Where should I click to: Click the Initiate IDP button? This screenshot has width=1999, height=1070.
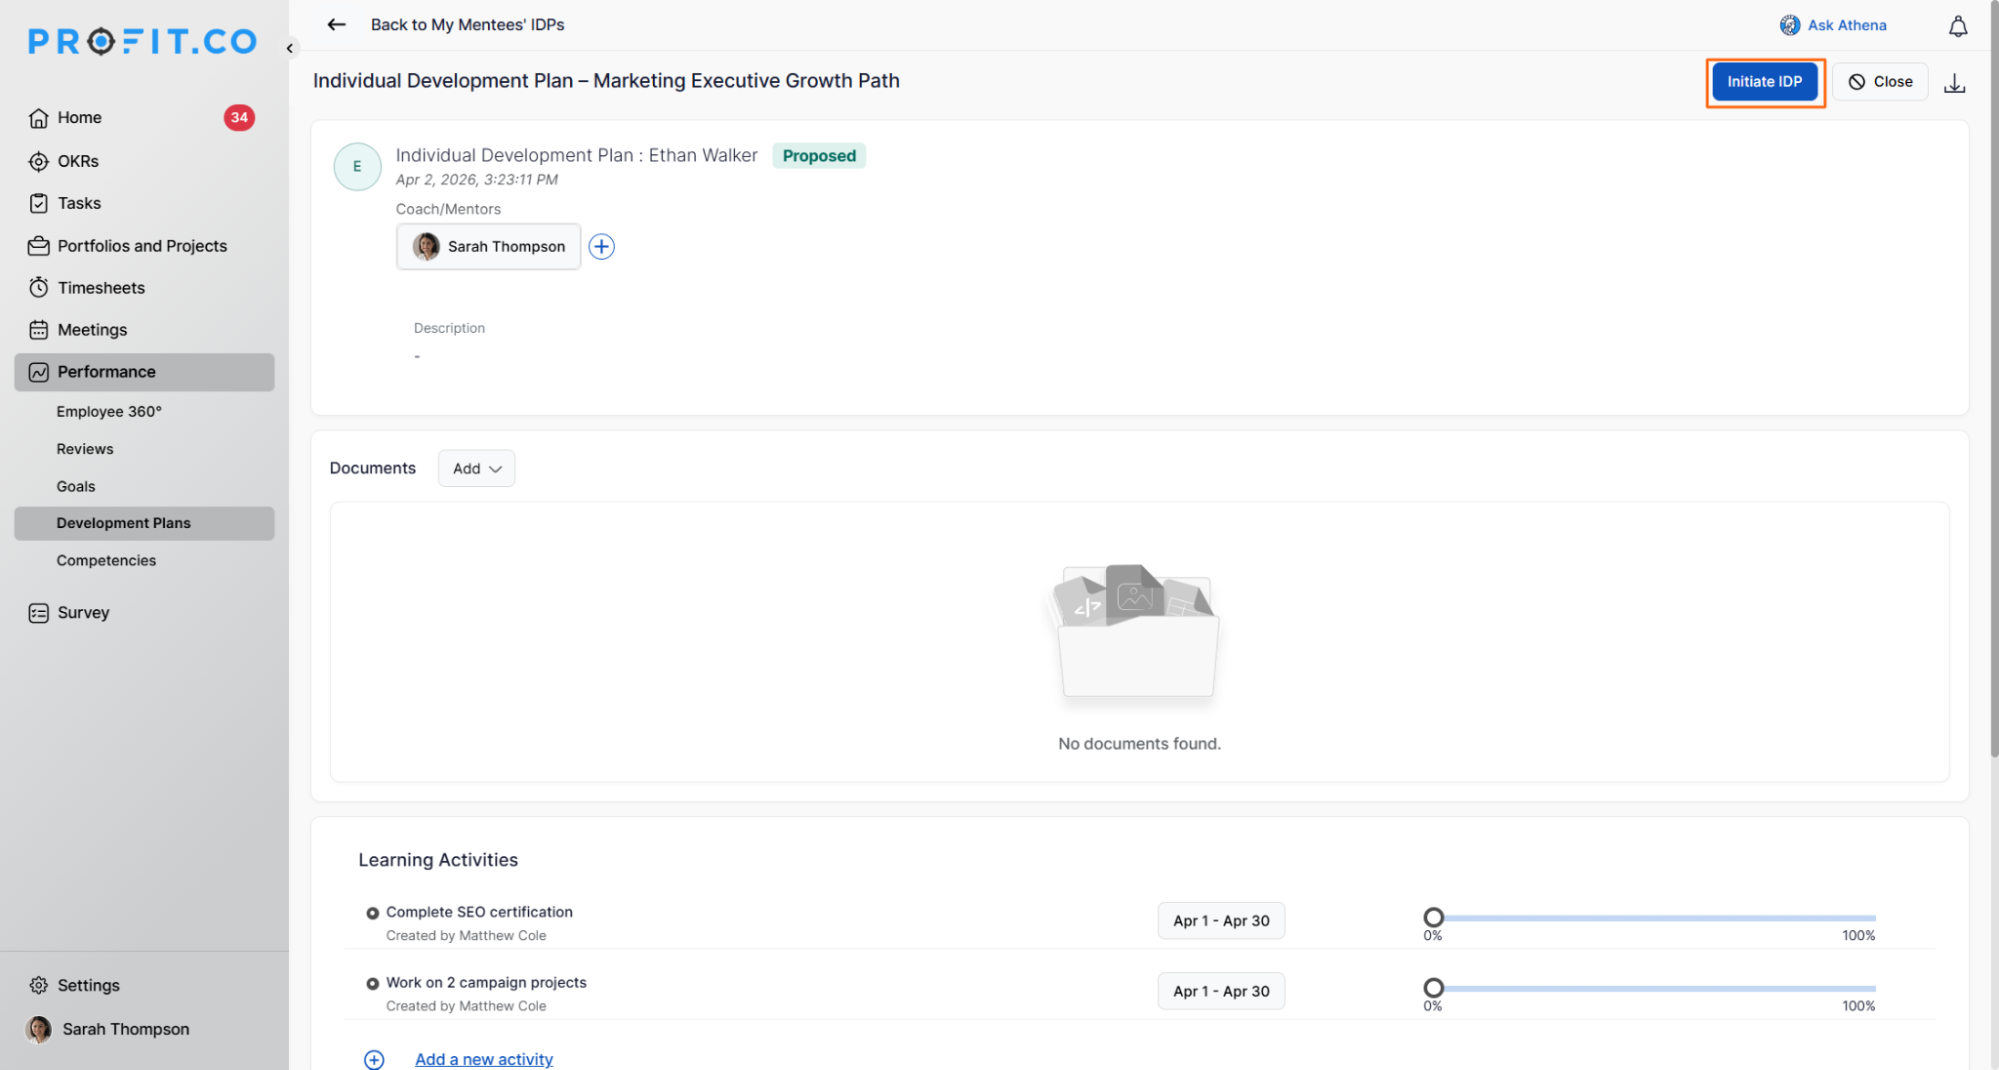point(1764,82)
